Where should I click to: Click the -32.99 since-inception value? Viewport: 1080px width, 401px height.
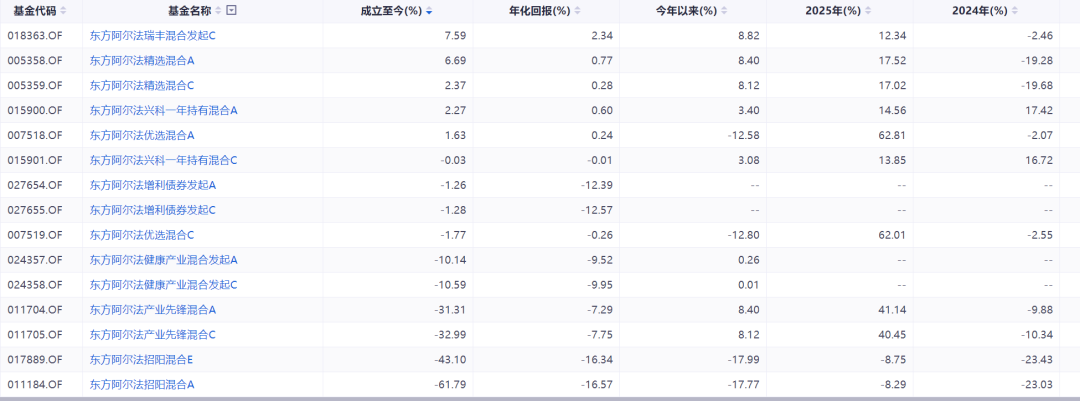pyautogui.click(x=450, y=335)
